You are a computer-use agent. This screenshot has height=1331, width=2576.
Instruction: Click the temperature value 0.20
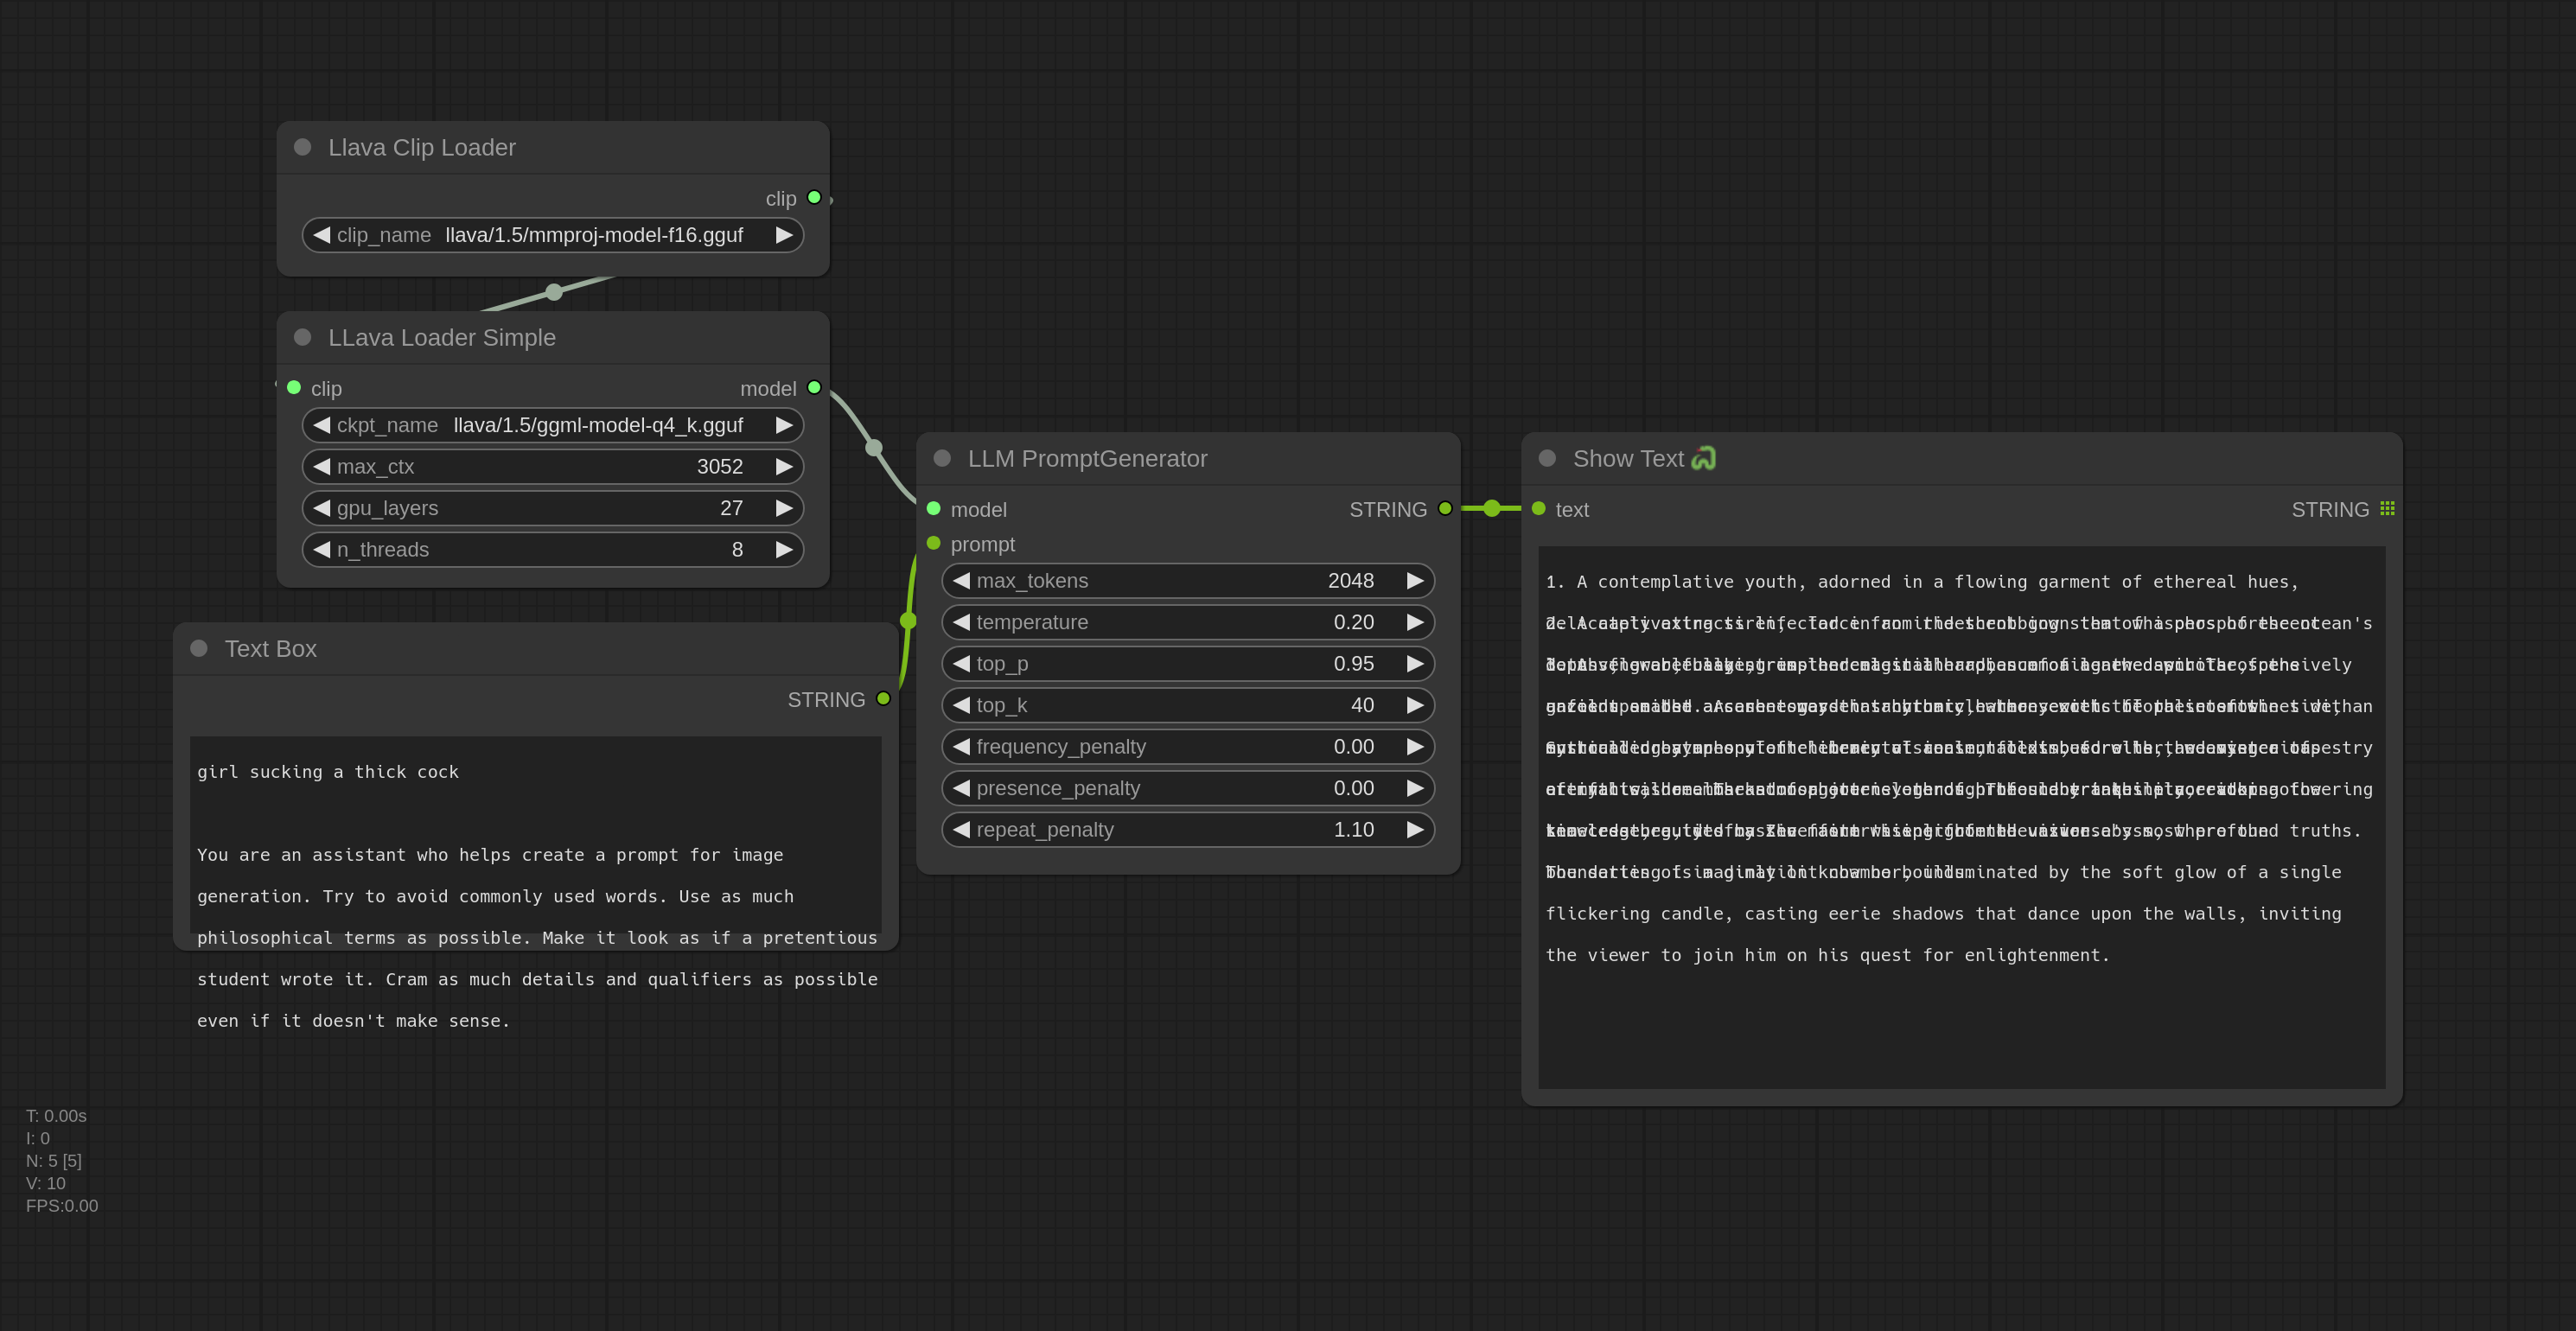pyautogui.click(x=1353, y=622)
